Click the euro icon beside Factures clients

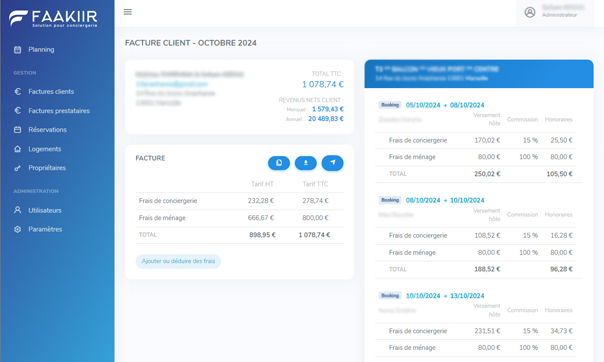[x=17, y=92]
